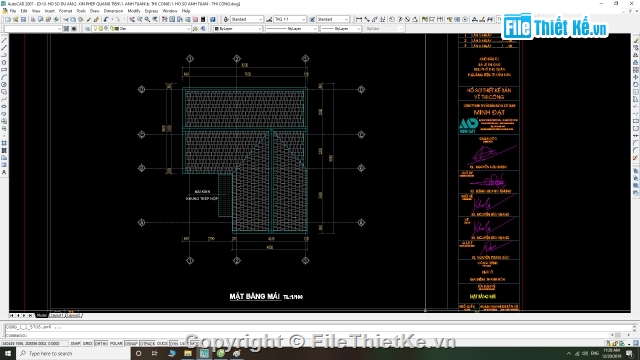Click the Layer Previous icon
Viewport: 640px width, 360px height.
tap(203, 29)
